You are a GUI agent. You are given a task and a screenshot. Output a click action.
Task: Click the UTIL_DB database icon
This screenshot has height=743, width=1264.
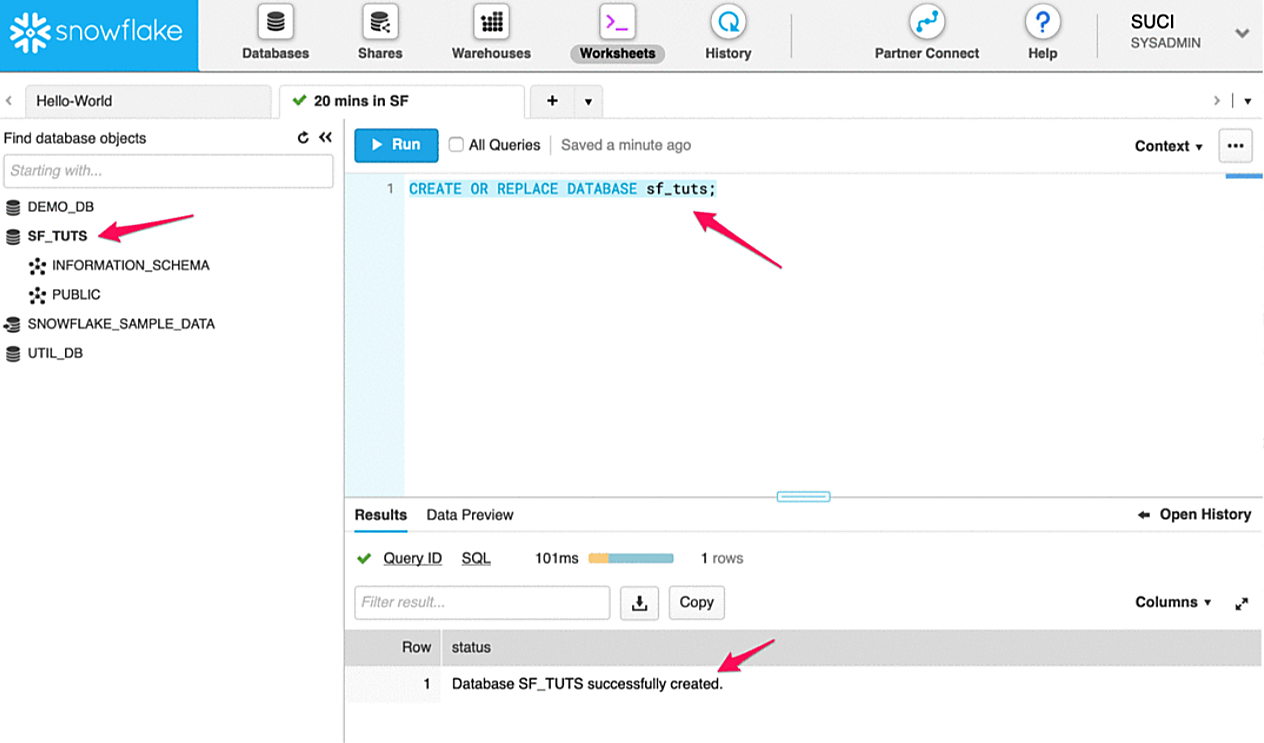click(x=13, y=354)
